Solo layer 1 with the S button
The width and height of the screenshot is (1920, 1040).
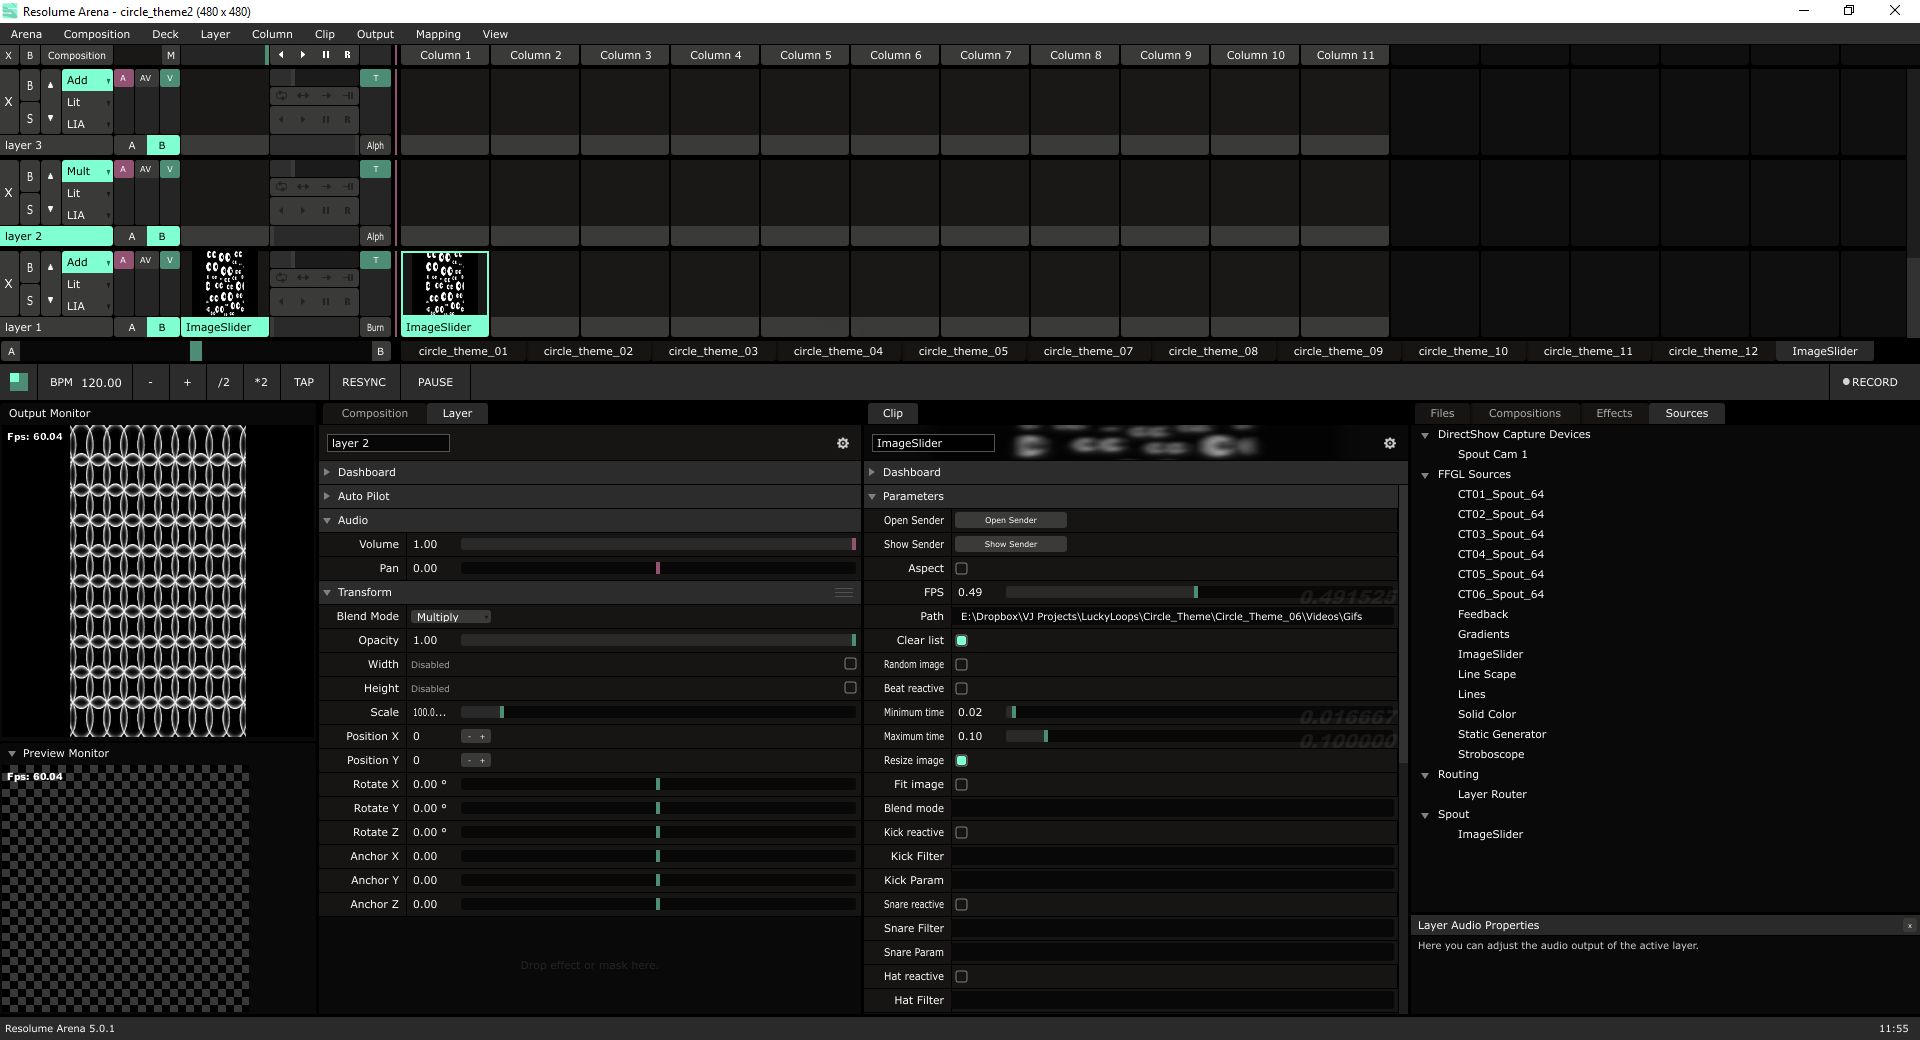pos(30,300)
